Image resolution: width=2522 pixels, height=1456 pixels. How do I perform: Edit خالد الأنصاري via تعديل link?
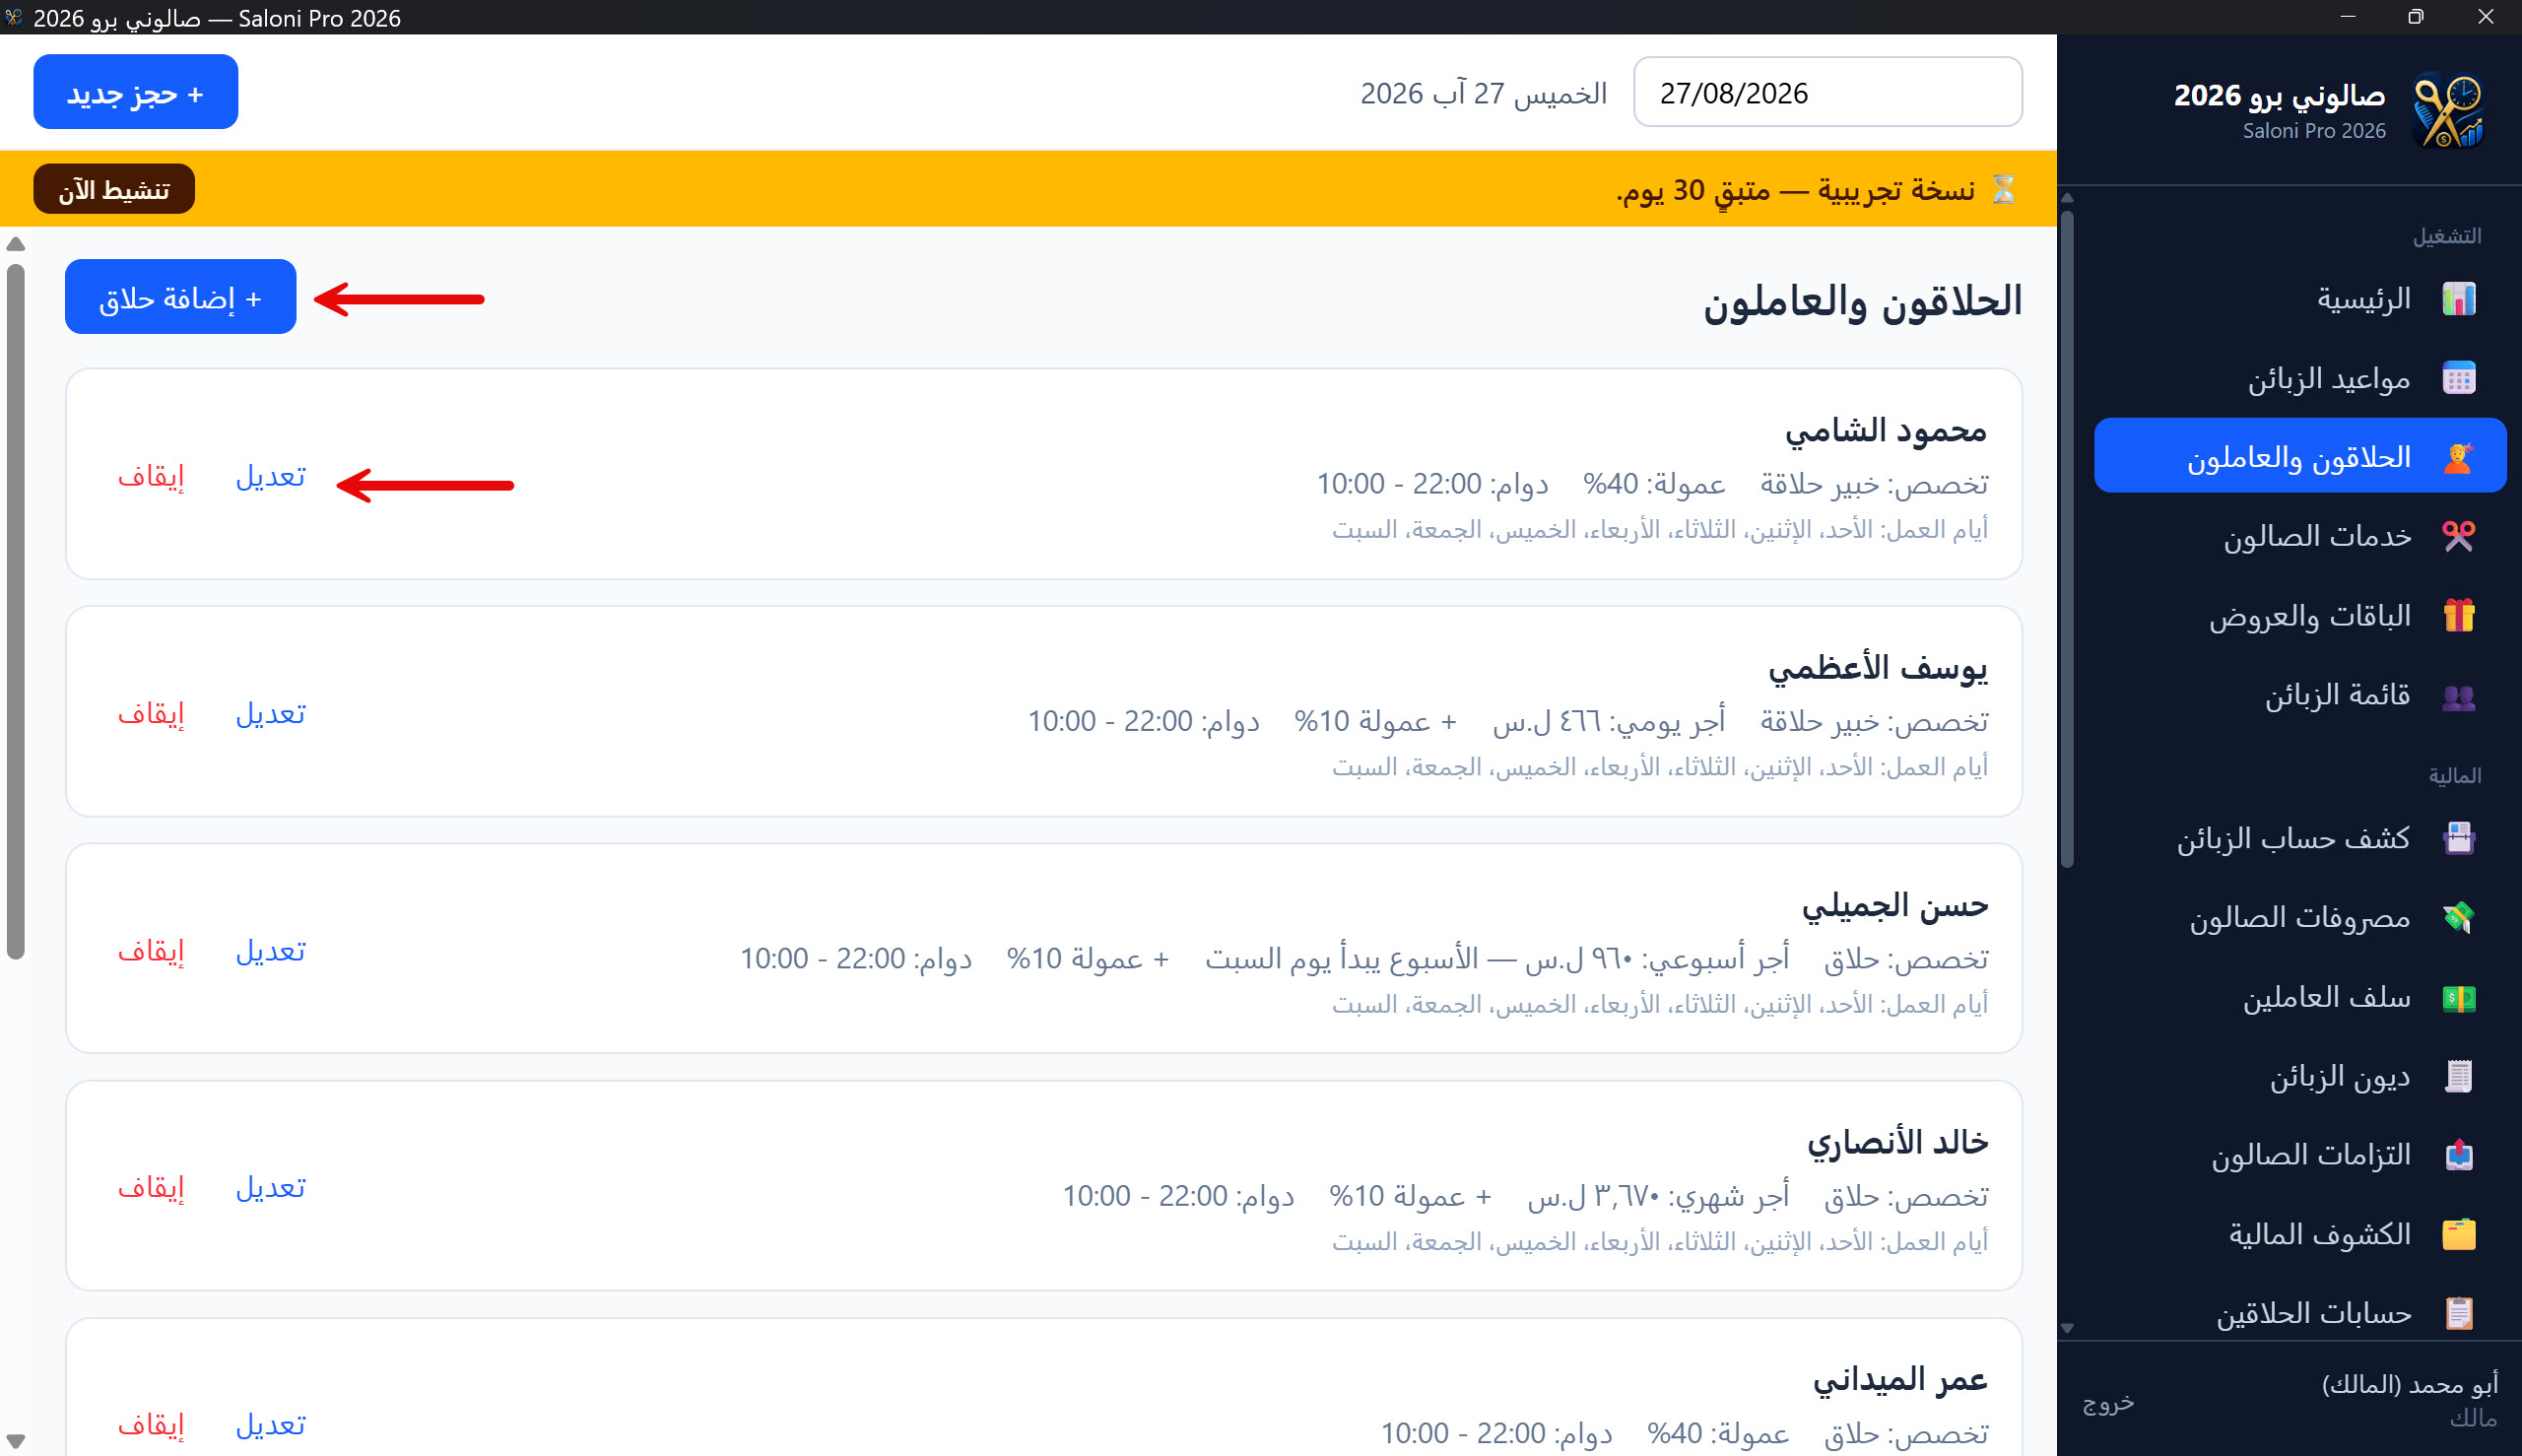271,1187
